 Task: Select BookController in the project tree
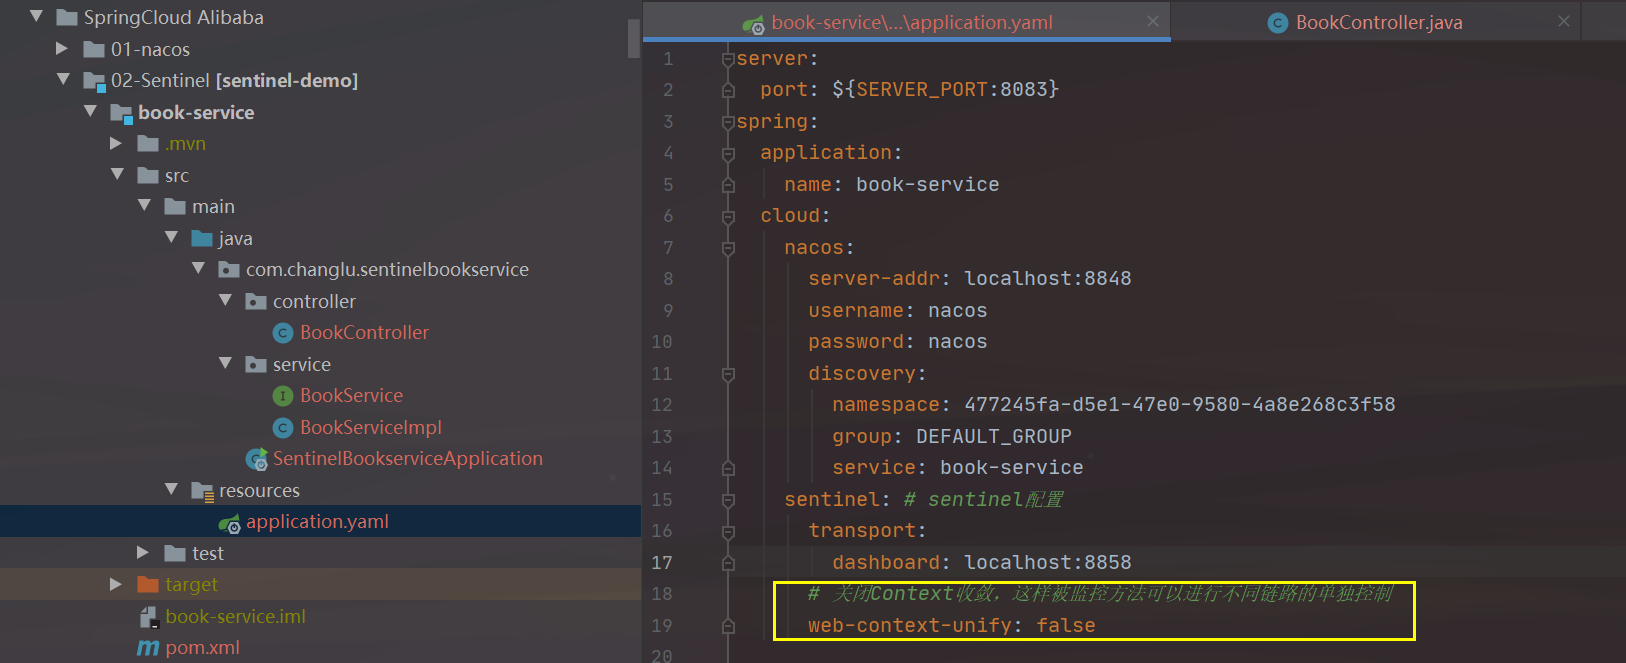pyautogui.click(x=364, y=332)
